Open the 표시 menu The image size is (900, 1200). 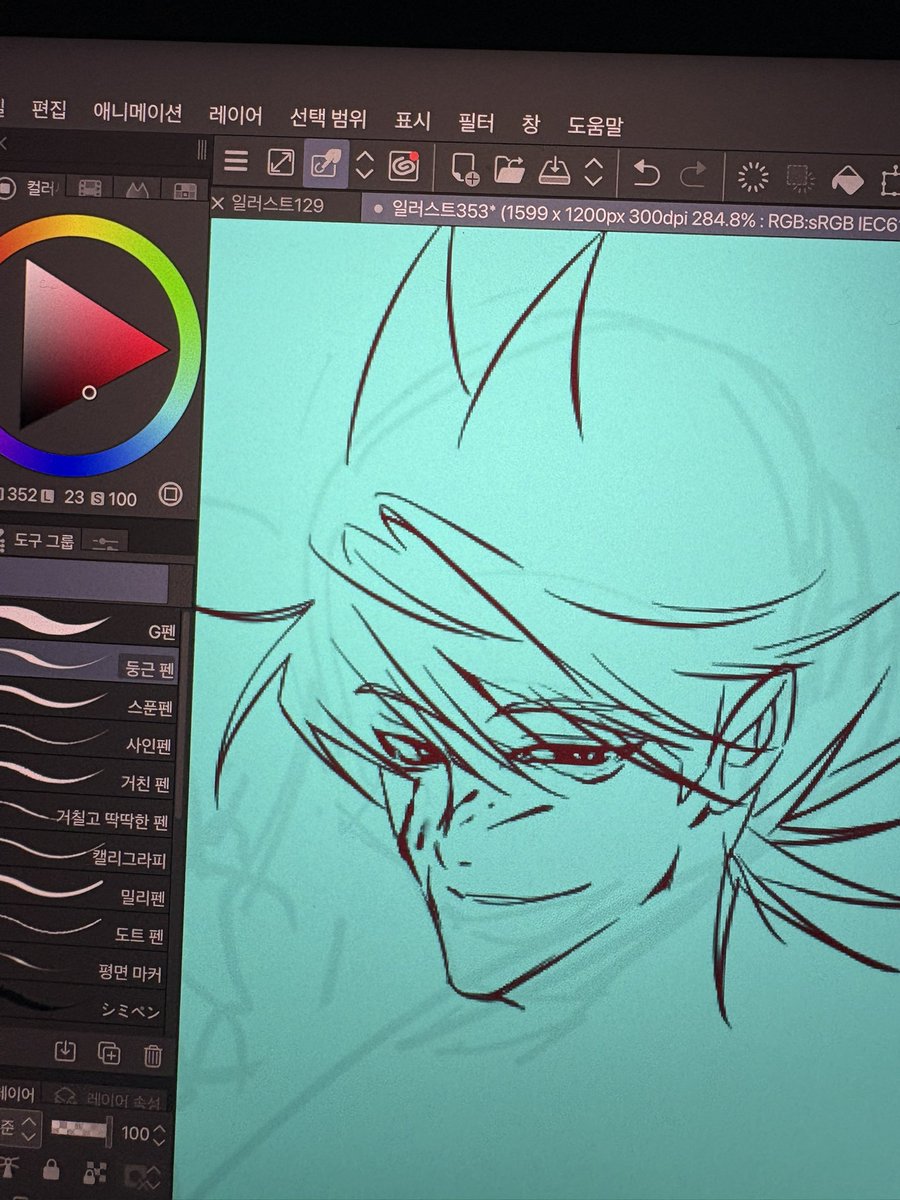[x=412, y=121]
